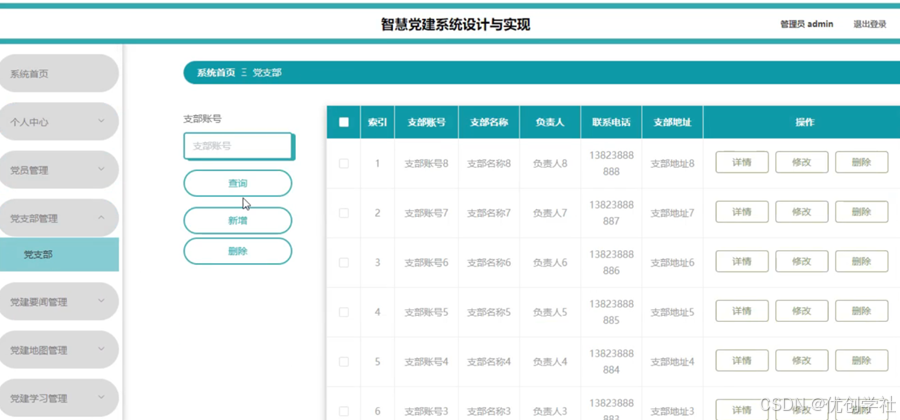Check the checkbox for row 支部账号4
900x420 pixels.
[x=344, y=361]
